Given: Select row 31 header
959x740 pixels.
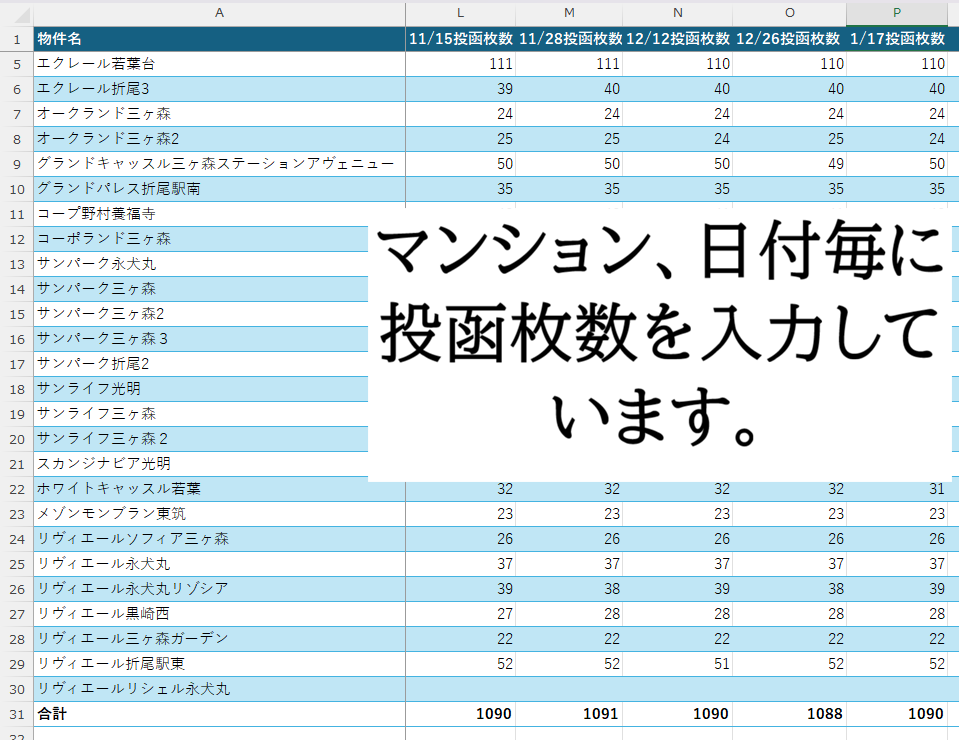Looking at the screenshot, I should pos(17,714).
